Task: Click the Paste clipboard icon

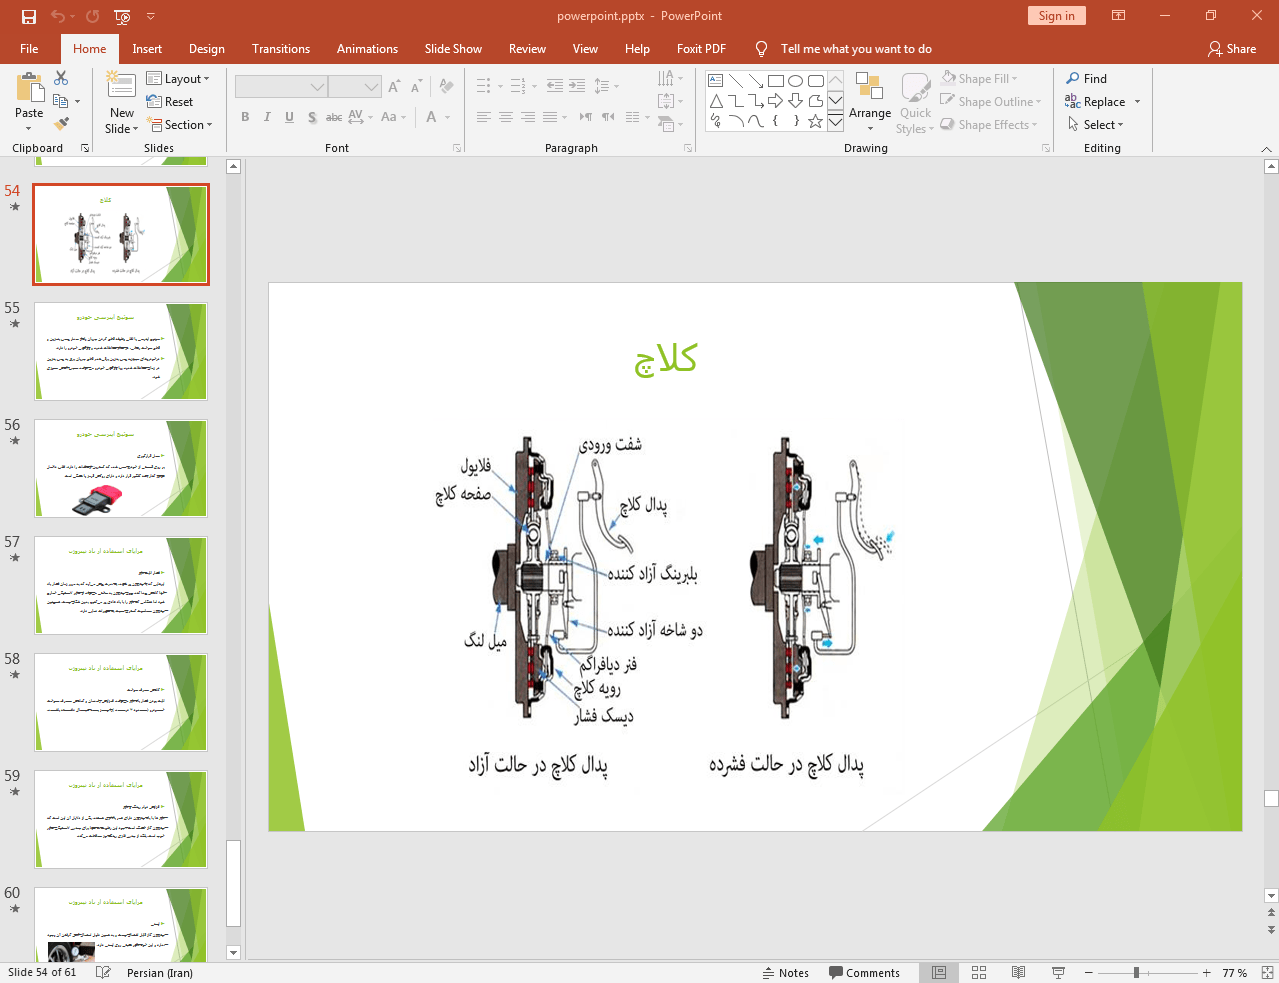Action: point(29,90)
